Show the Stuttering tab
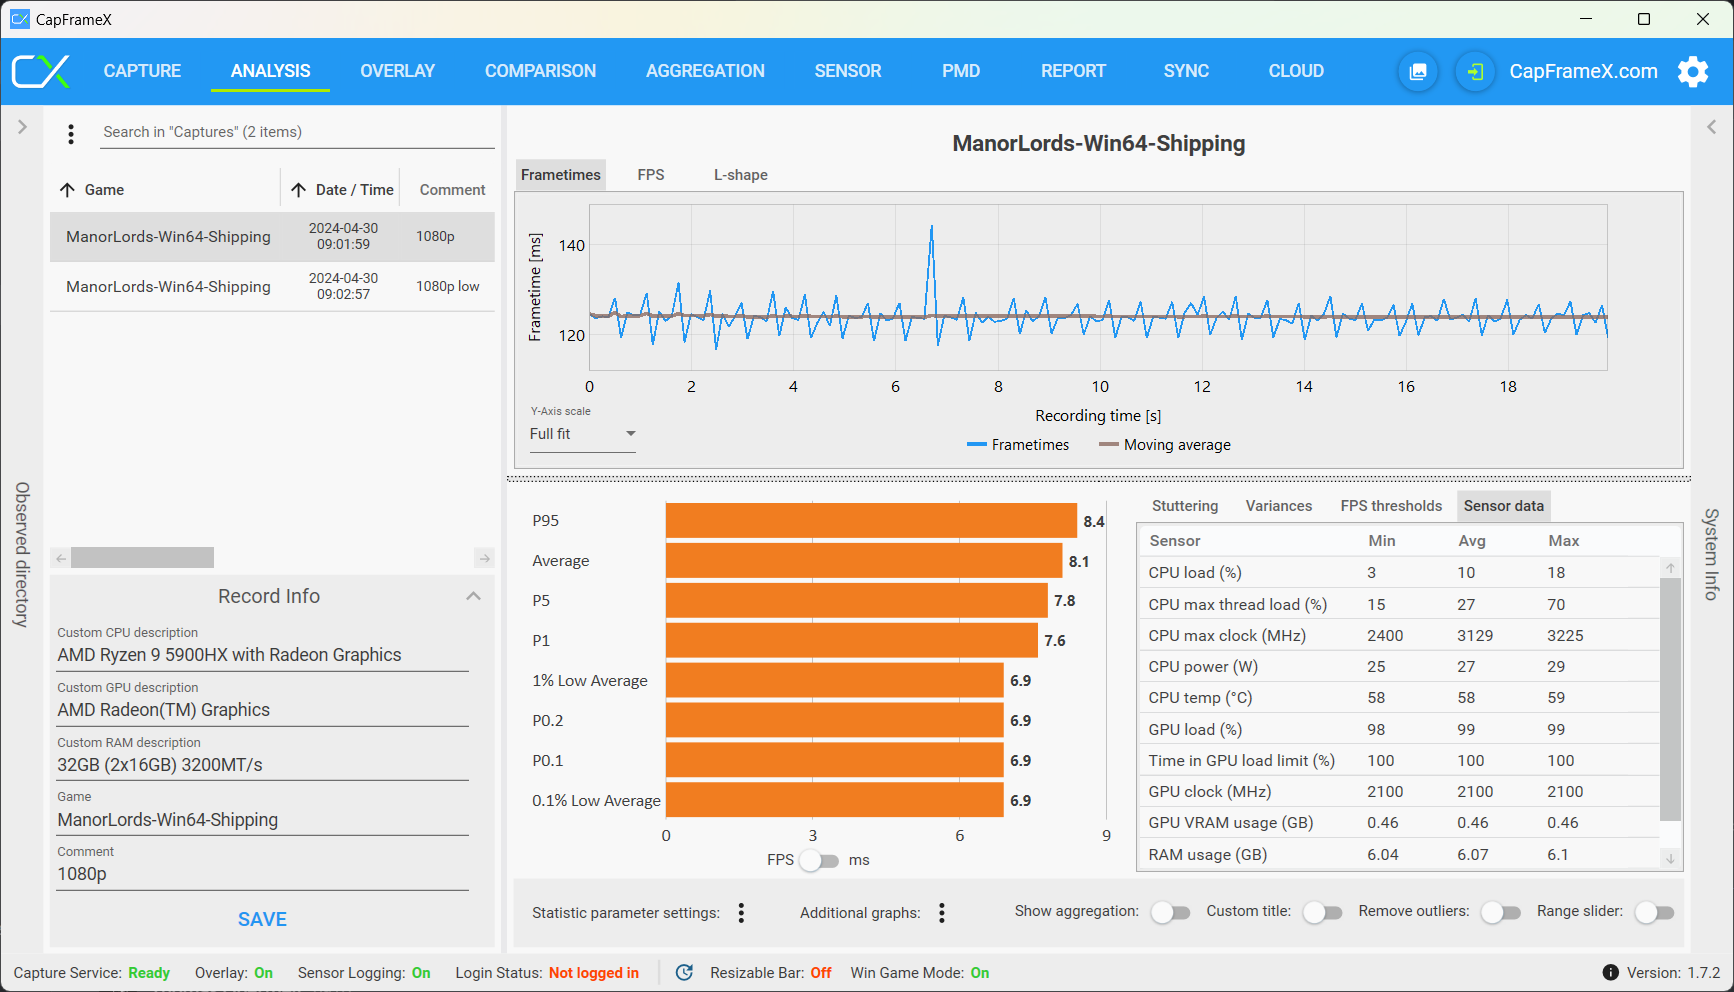Screen dimensions: 1734x992 pos(1185,506)
